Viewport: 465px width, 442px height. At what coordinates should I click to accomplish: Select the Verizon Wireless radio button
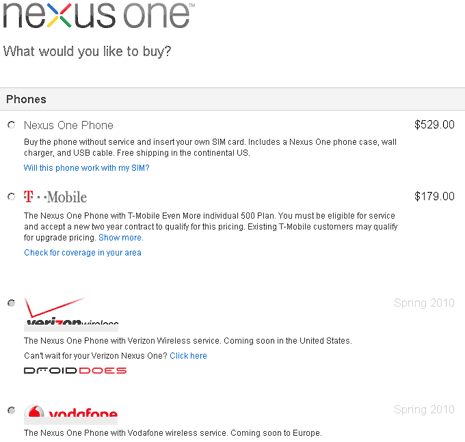[x=11, y=303]
